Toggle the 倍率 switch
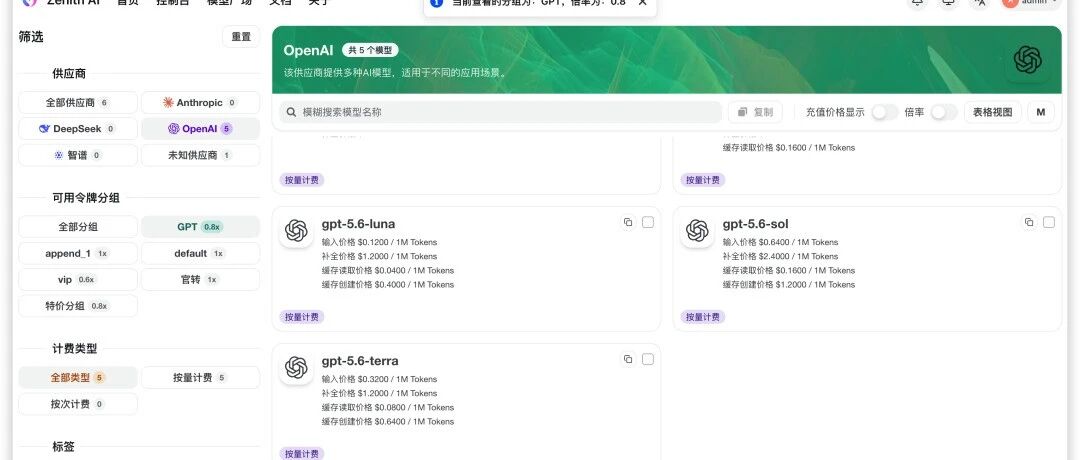The height and width of the screenshot is (460, 1080). pyautogui.click(x=944, y=112)
